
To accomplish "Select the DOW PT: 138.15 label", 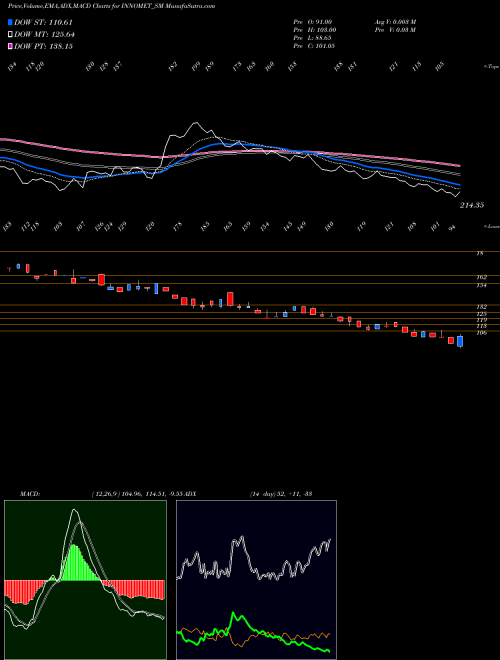I will point(43,46).
